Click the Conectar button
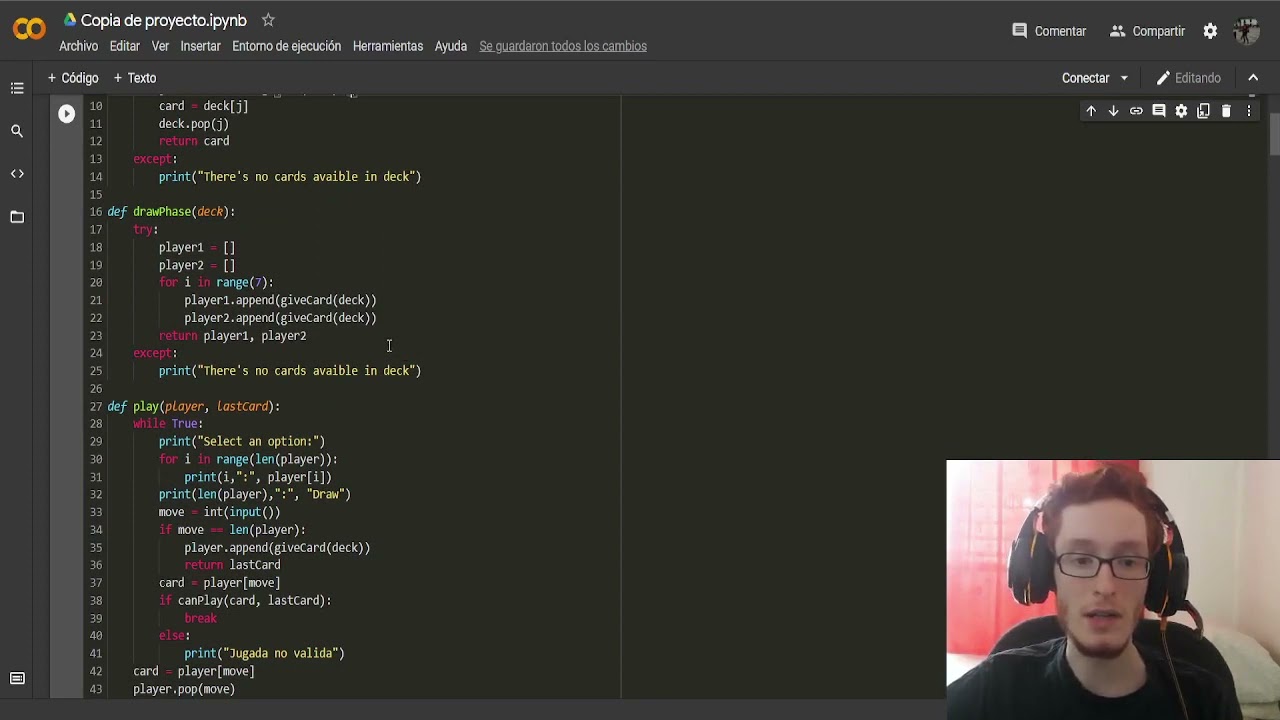Image resolution: width=1280 pixels, height=720 pixels. tap(1085, 78)
